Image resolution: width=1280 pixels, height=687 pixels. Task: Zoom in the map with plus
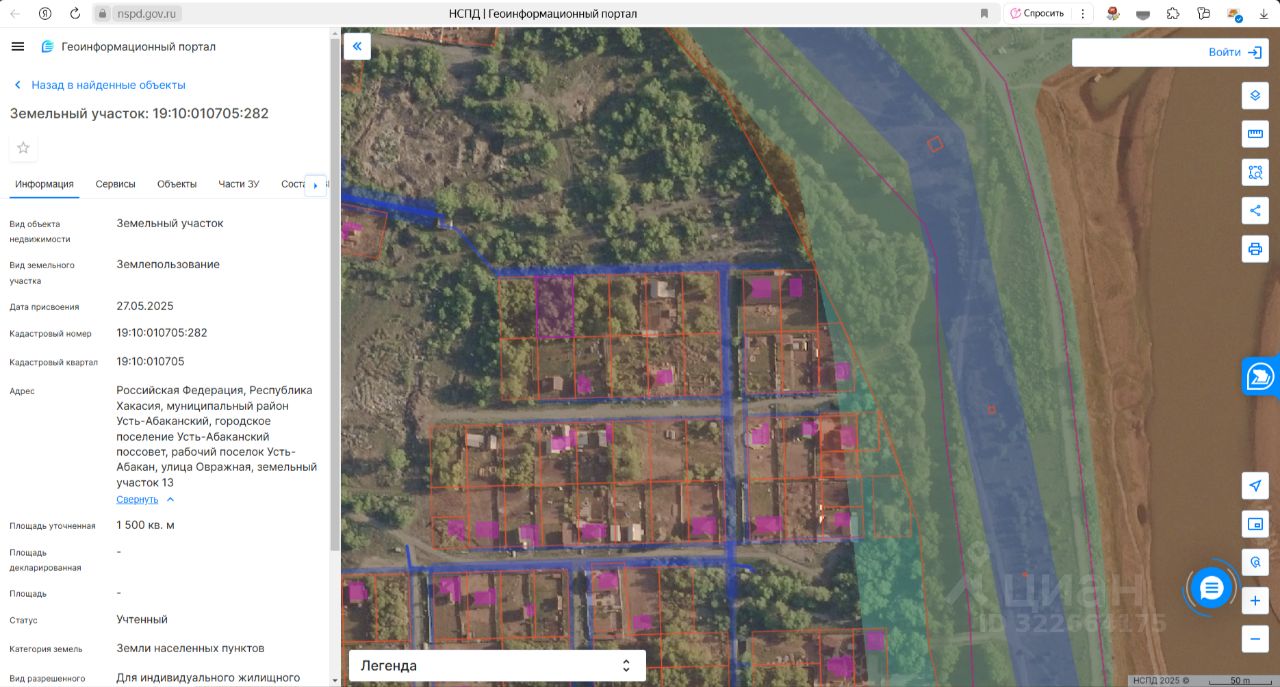tap(1255, 601)
